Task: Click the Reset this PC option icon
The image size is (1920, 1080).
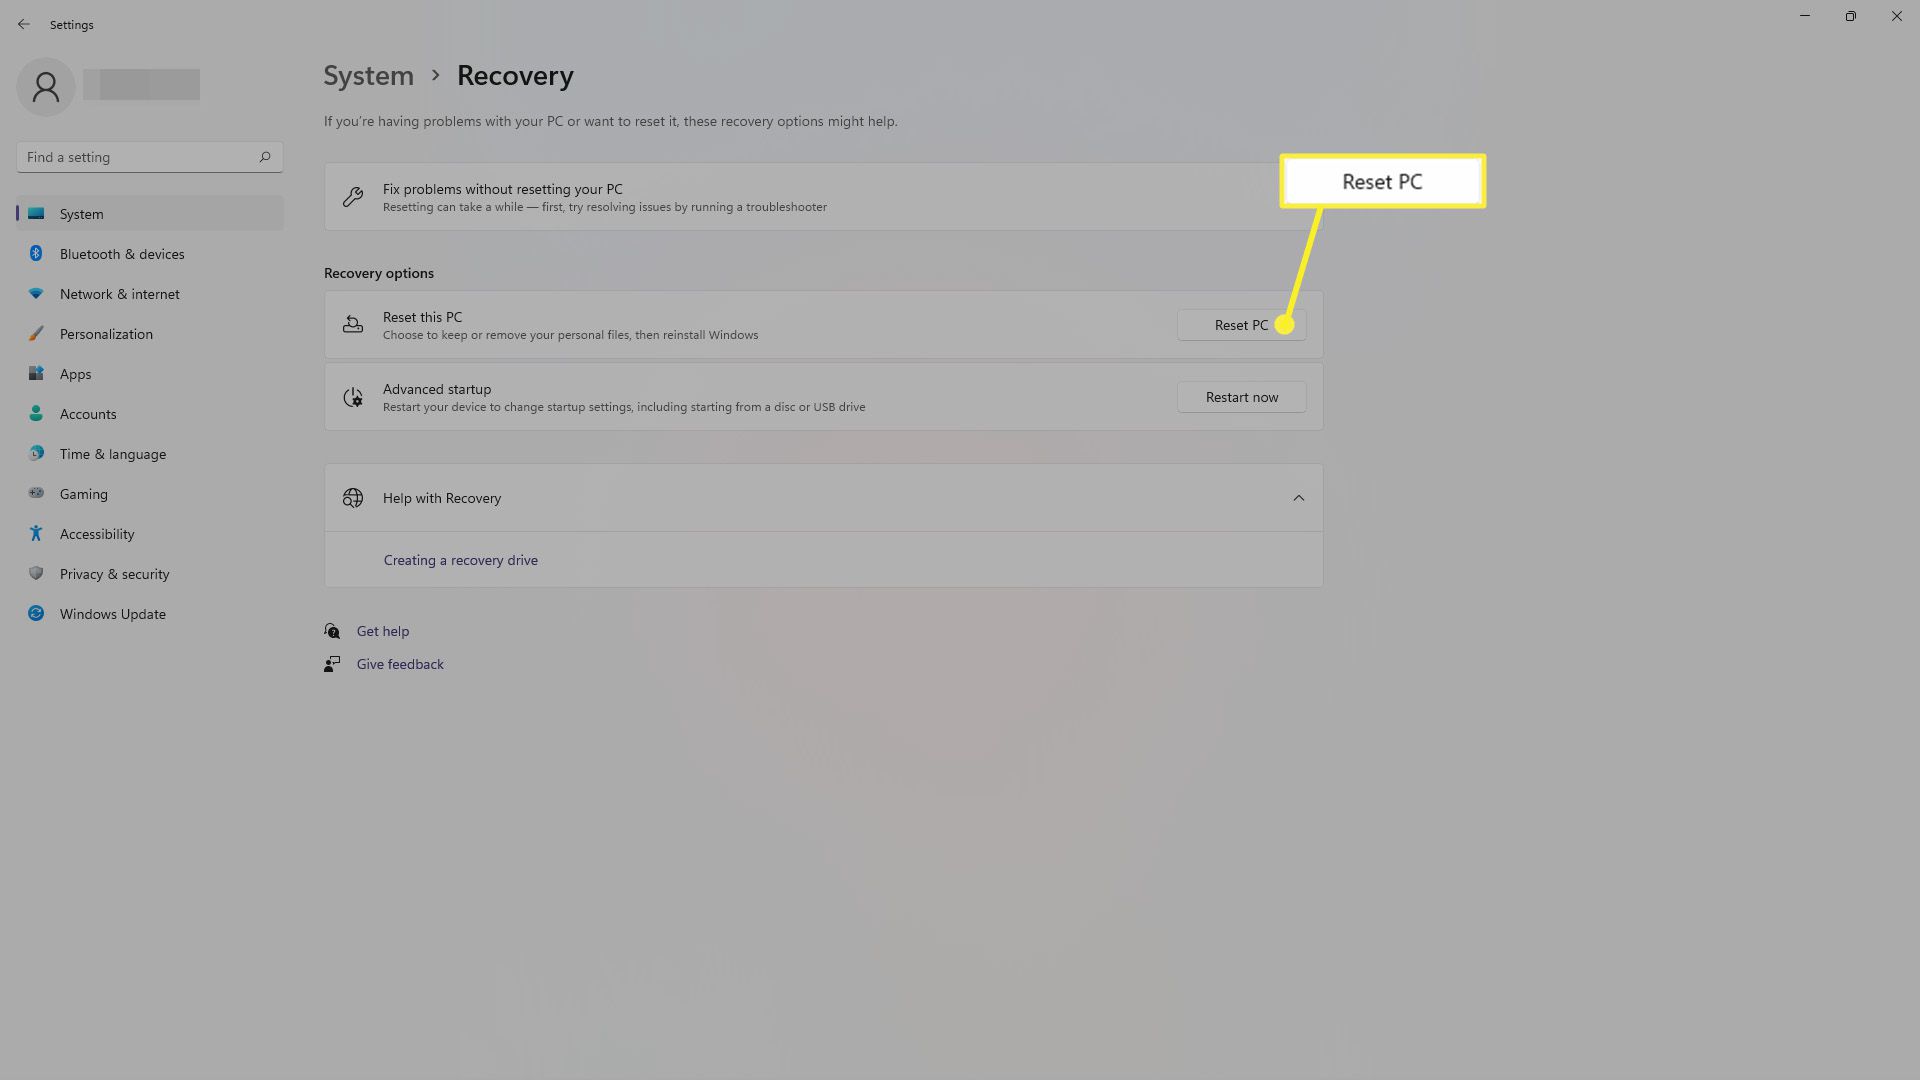Action: pyautogui.click(x=352, y=324)
